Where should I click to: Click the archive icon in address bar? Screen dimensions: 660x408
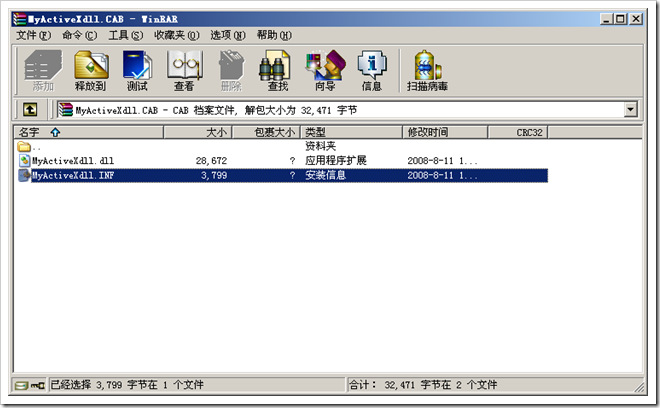(x=66, y=110)
